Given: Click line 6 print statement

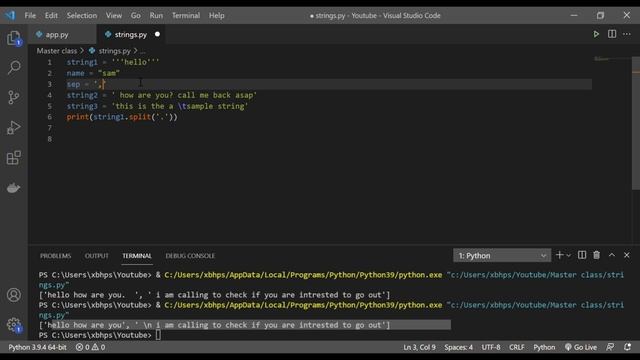Looking at the screenshot, I should [122, 117].
